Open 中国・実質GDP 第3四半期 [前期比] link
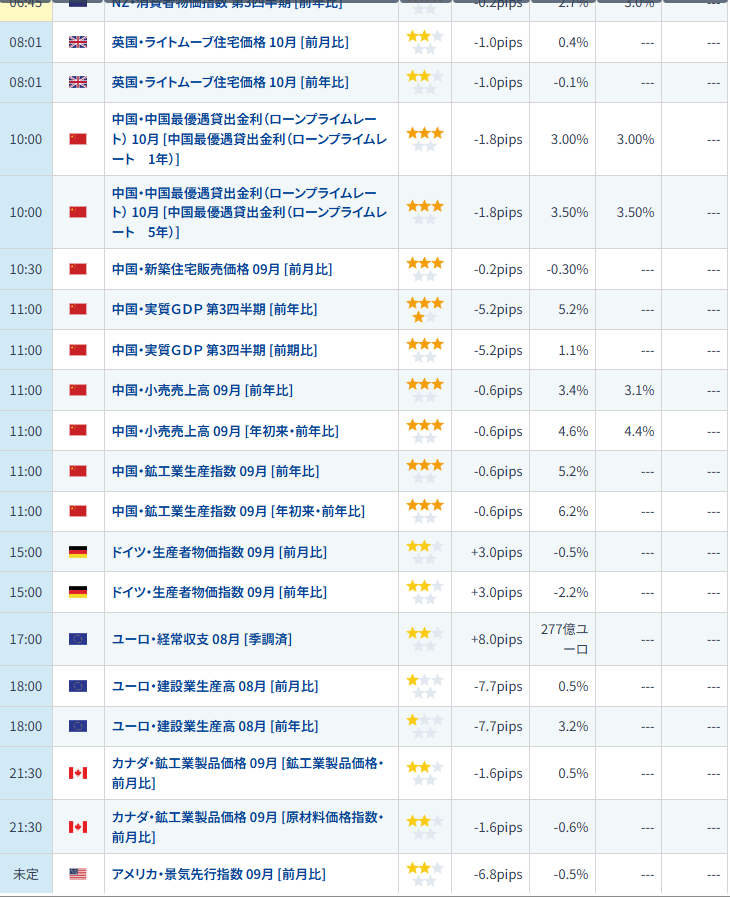The width and height of the screenshot is (730, 897). [x=214, y=350]
